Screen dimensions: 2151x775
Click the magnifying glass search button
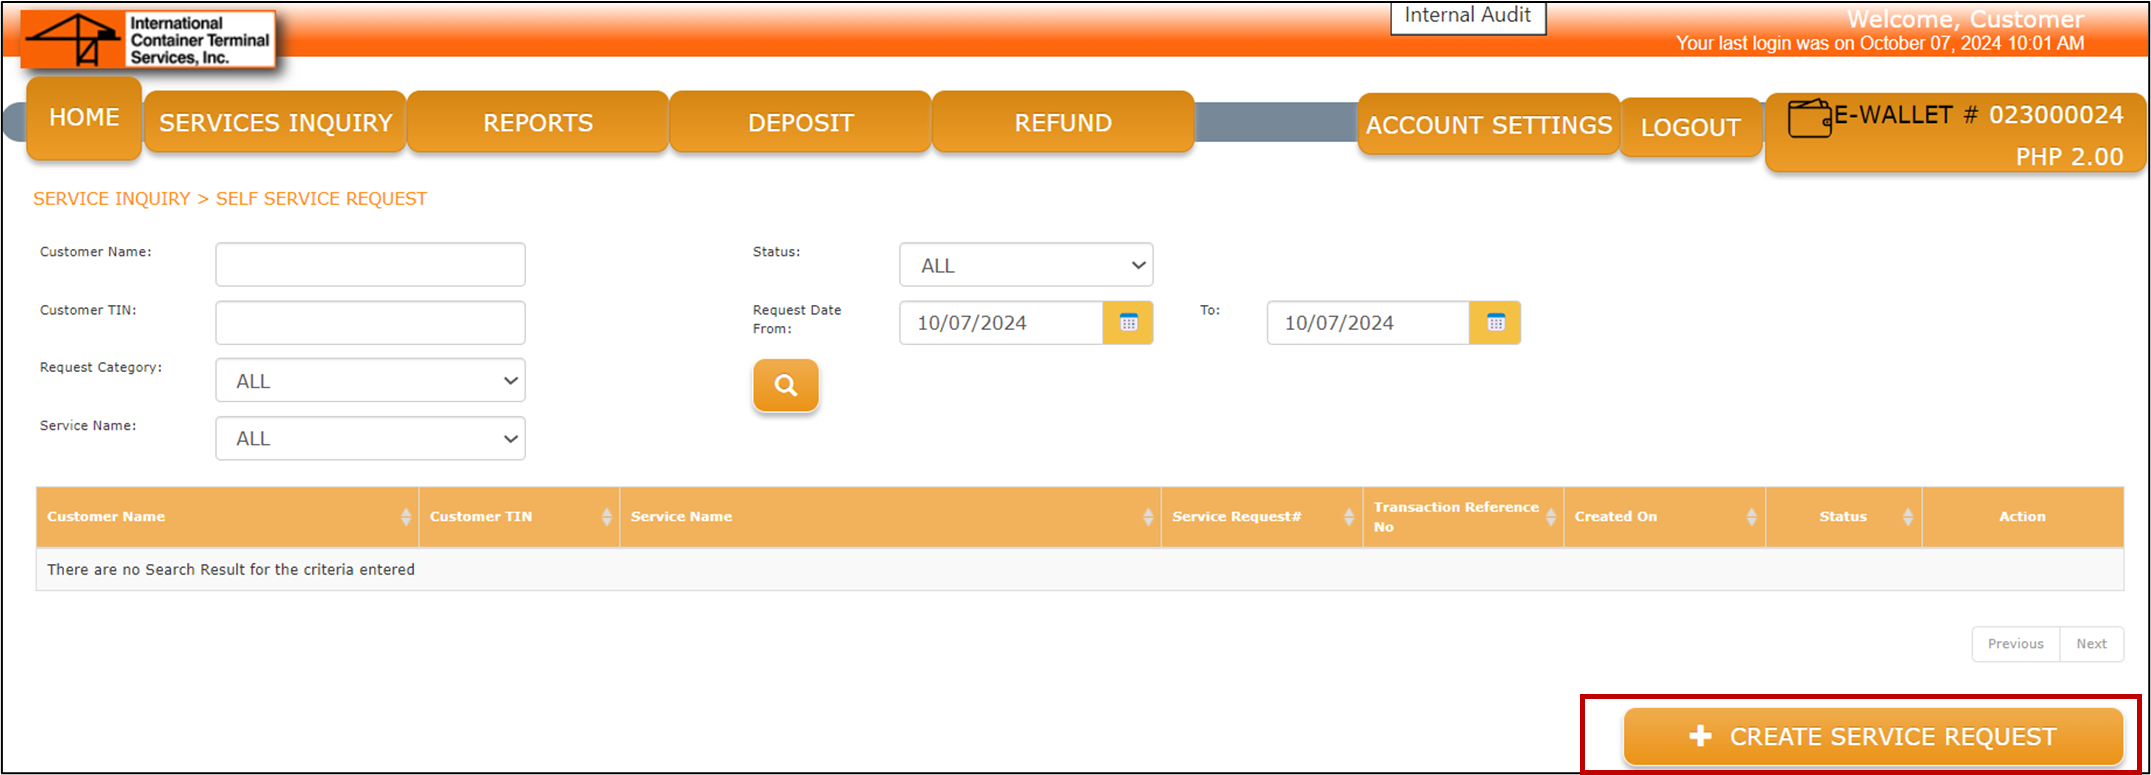(x=785, y=385)
